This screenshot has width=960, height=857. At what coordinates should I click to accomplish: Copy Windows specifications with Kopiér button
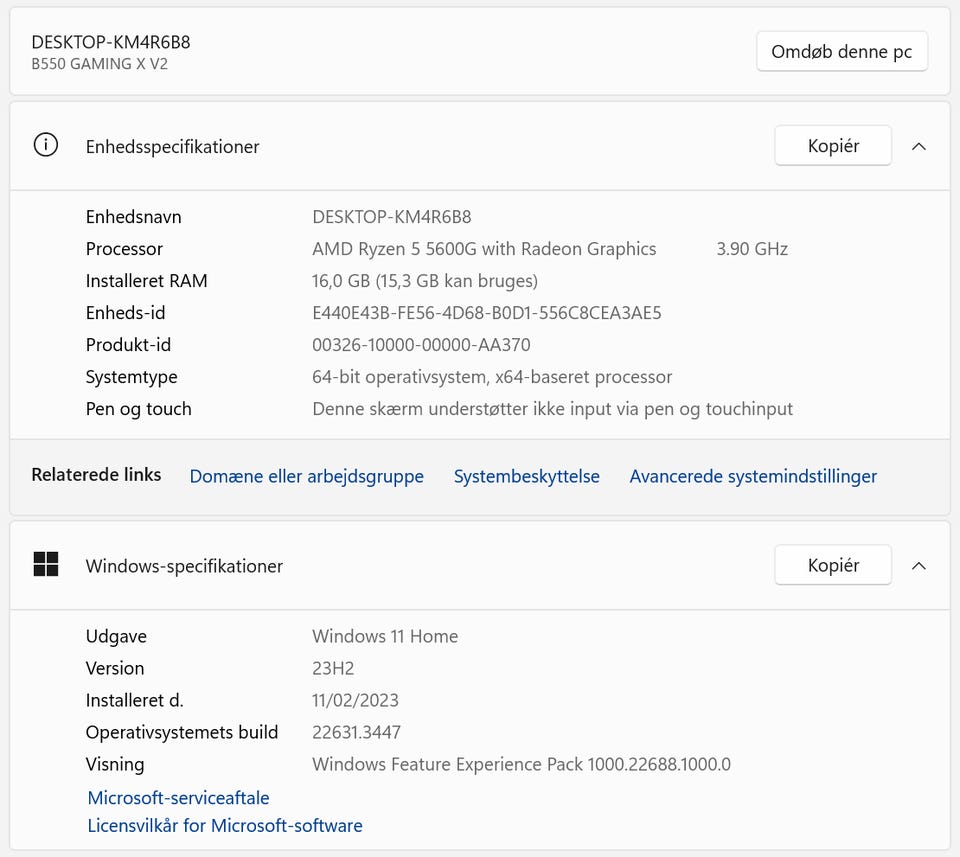833,565
